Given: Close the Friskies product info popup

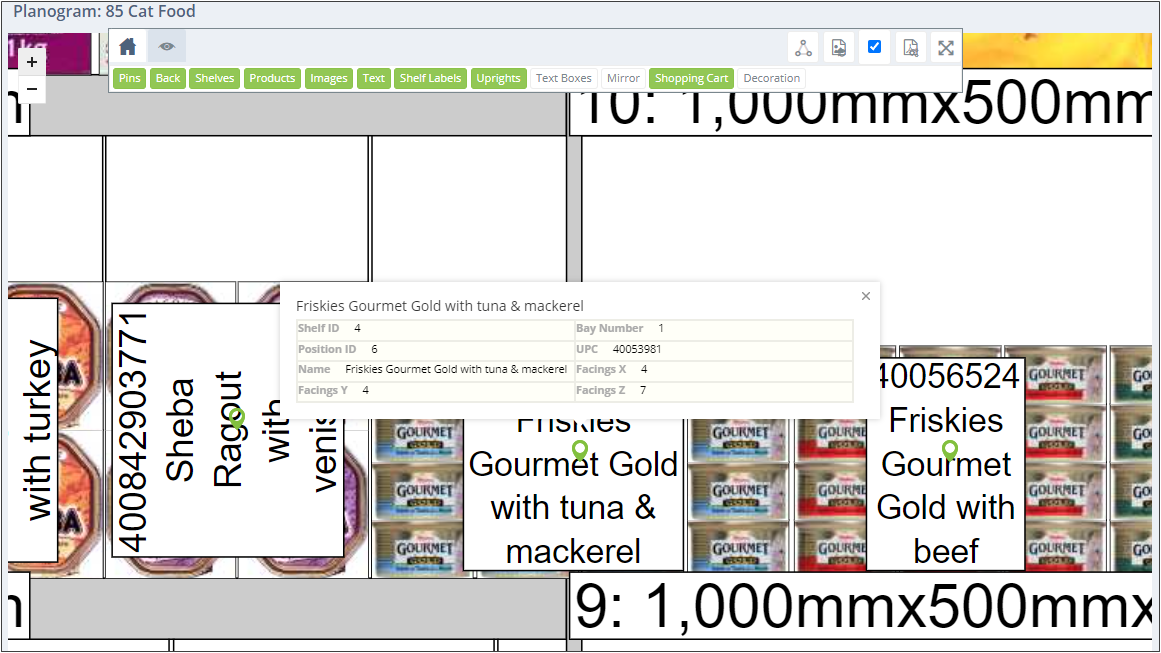Looking at the screenshot, I should click(x=866, y=296).
